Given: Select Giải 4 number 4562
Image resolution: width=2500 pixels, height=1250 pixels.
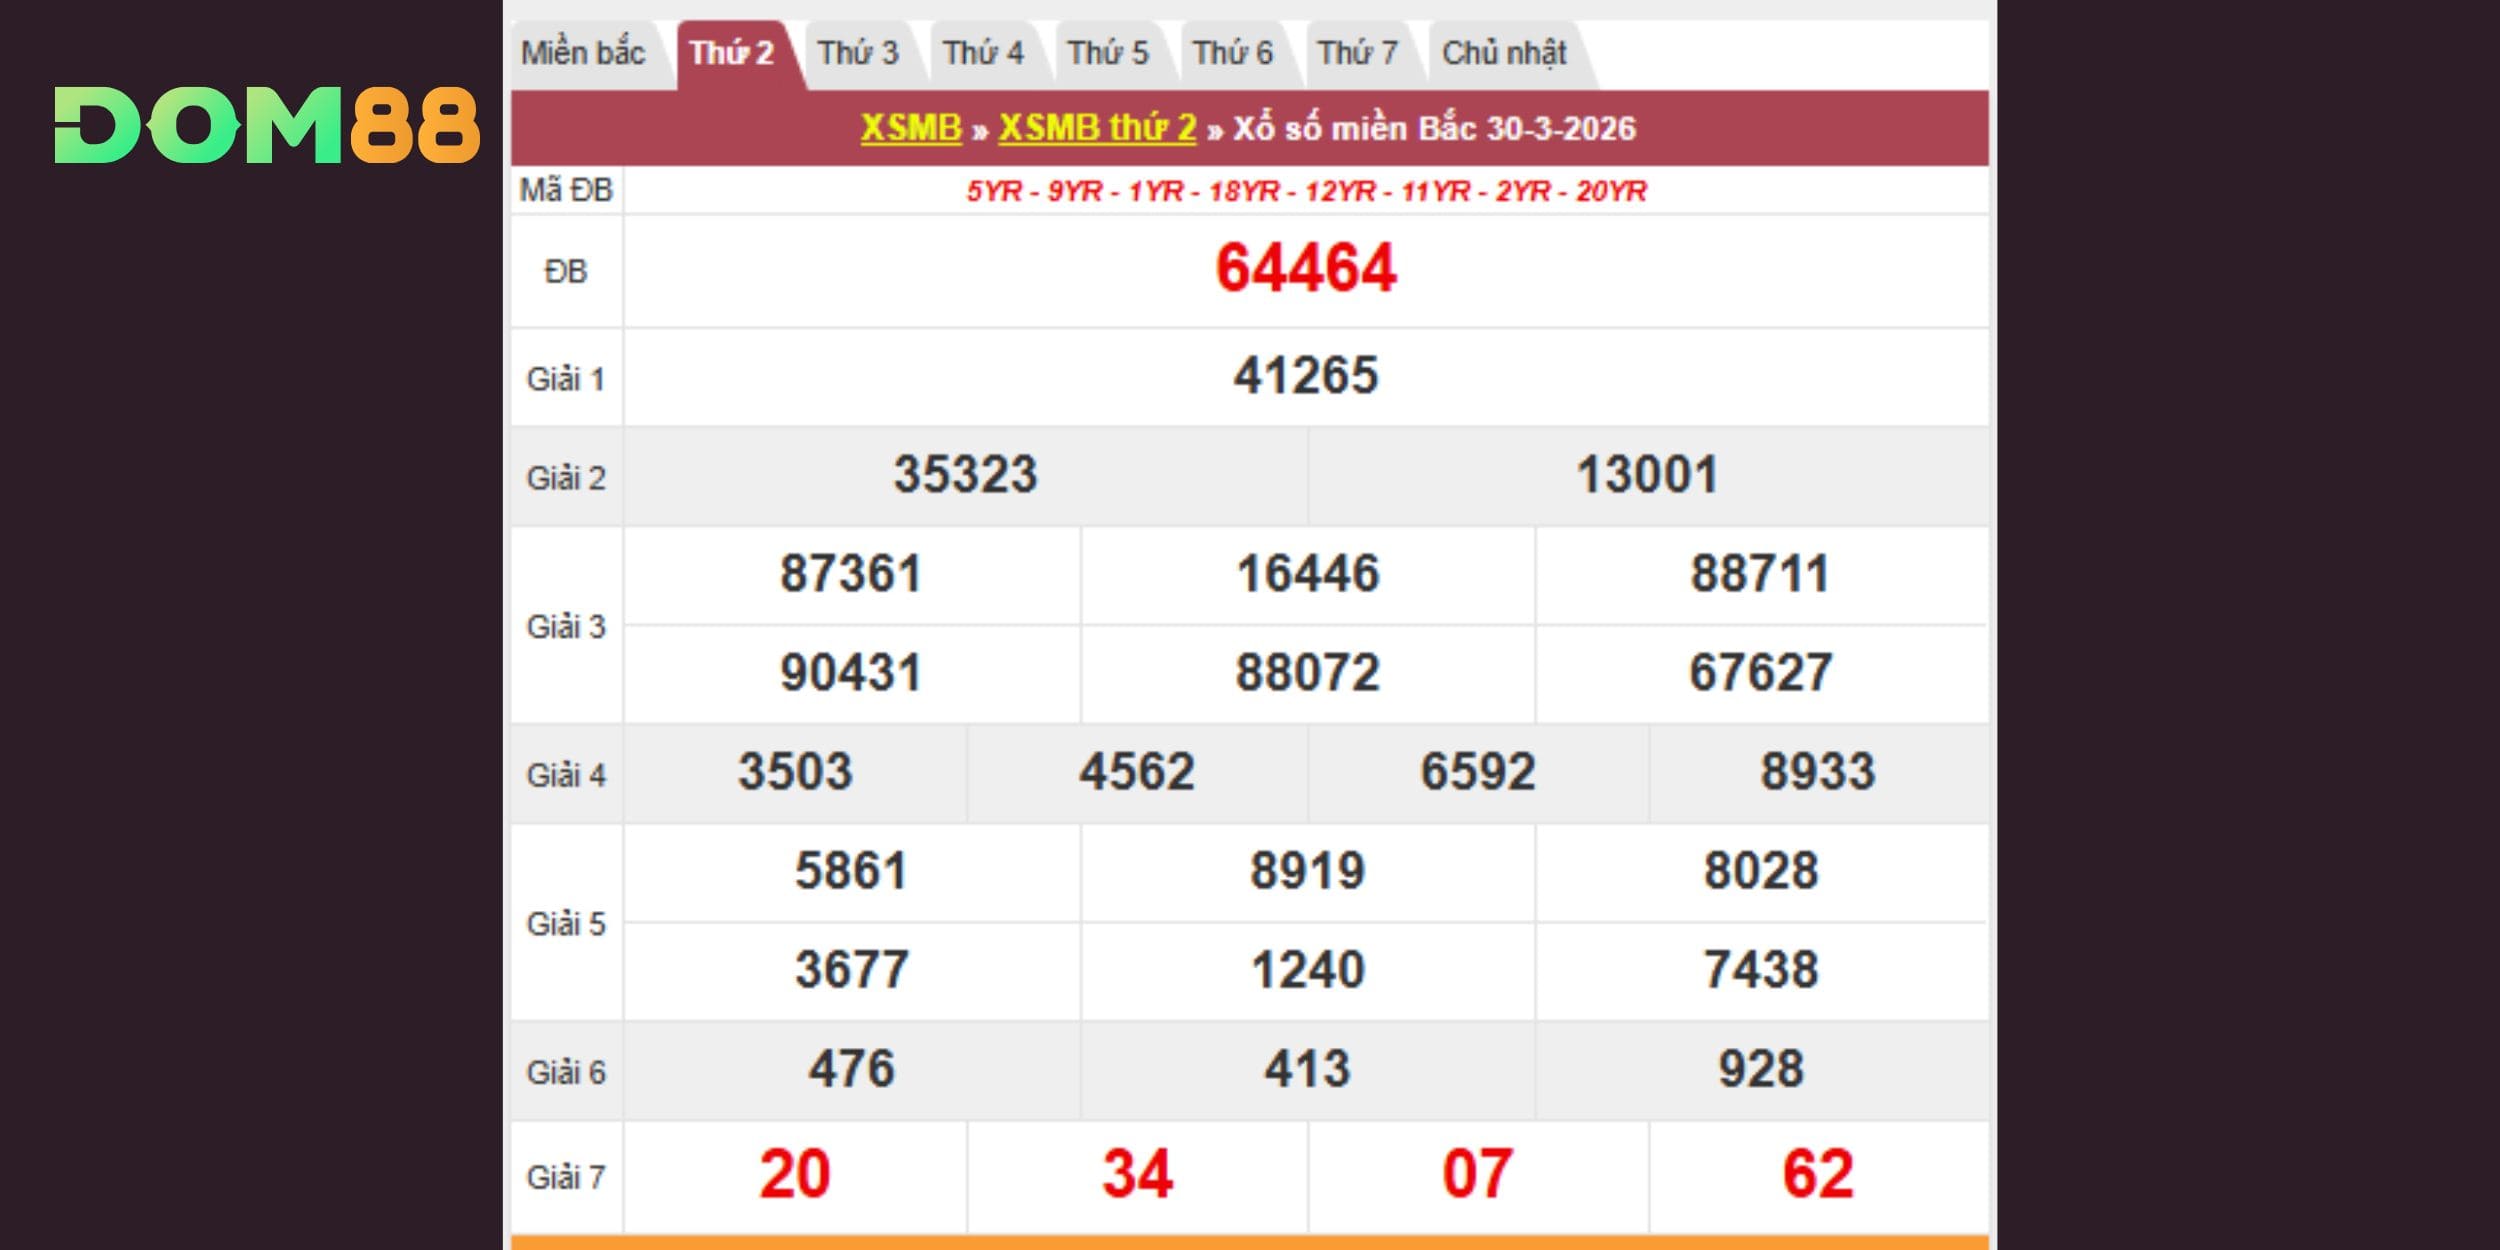Looking at the screenshot, I should pyautogui.click(x=1137, y=772).
